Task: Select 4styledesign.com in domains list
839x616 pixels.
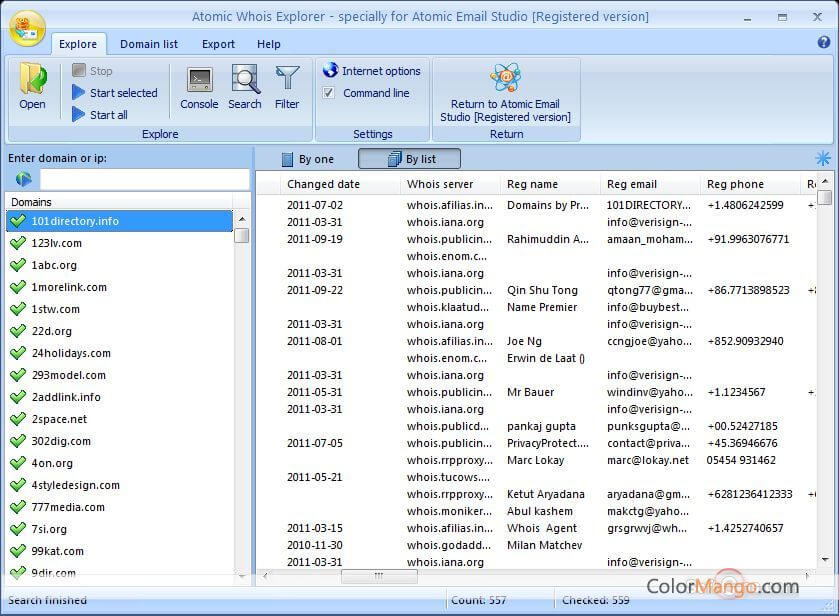Action: pyautogui.click(x=120, y=485)
